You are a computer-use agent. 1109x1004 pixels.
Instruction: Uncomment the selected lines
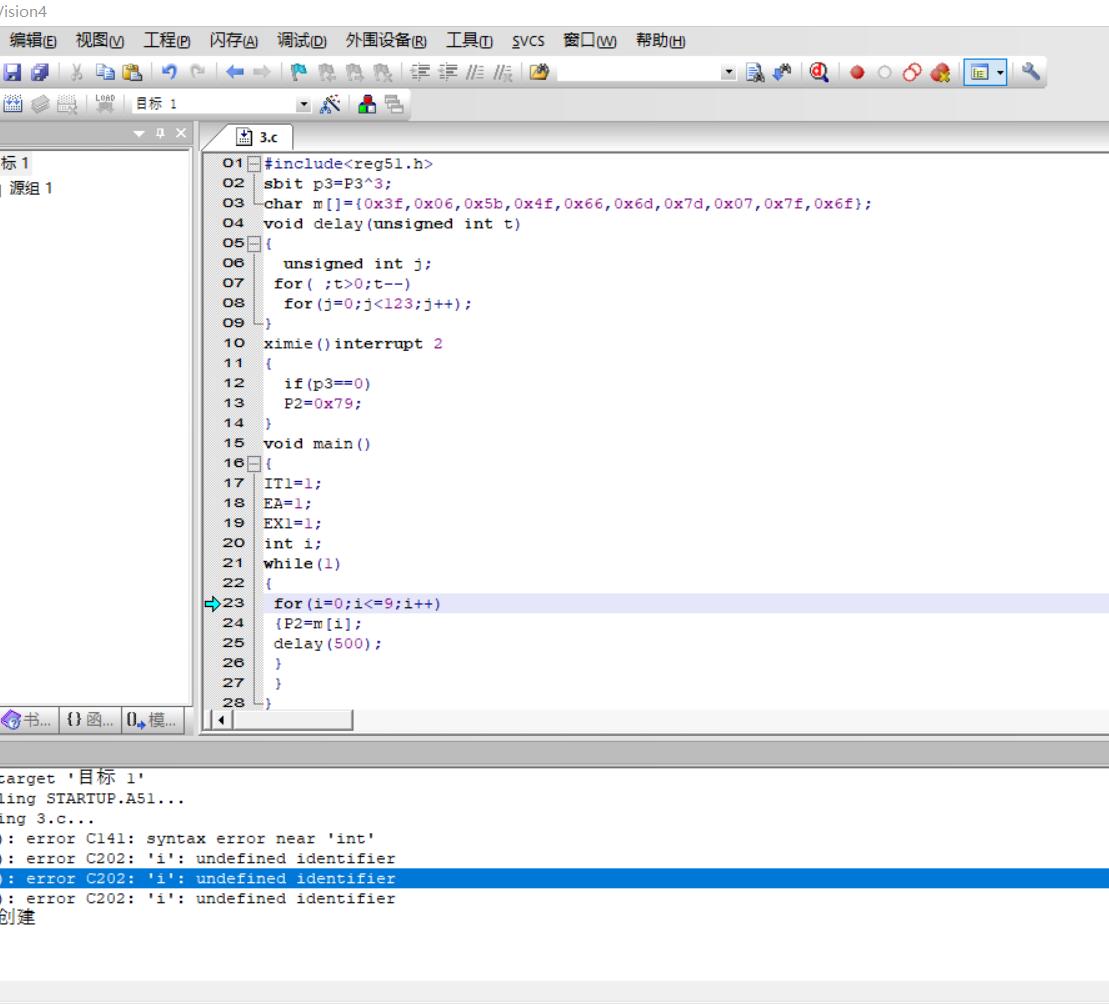503,72
